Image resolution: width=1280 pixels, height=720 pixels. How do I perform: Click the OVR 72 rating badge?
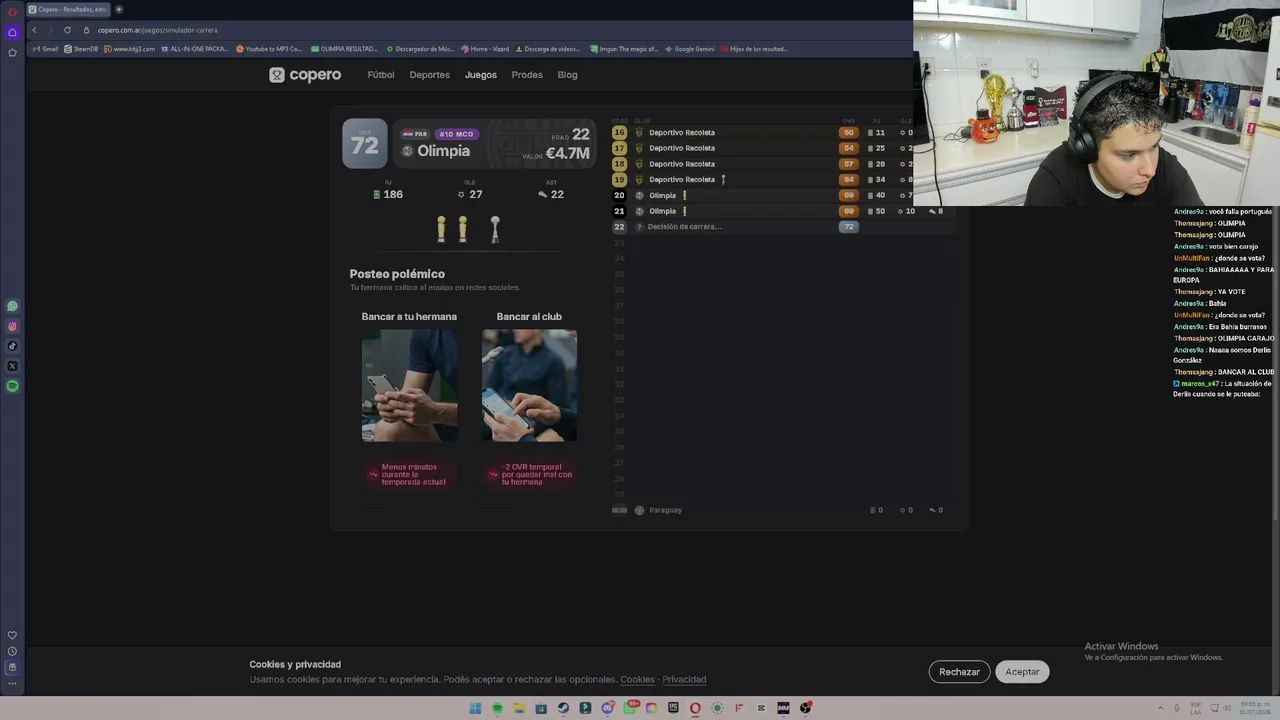tap(364, 144)
